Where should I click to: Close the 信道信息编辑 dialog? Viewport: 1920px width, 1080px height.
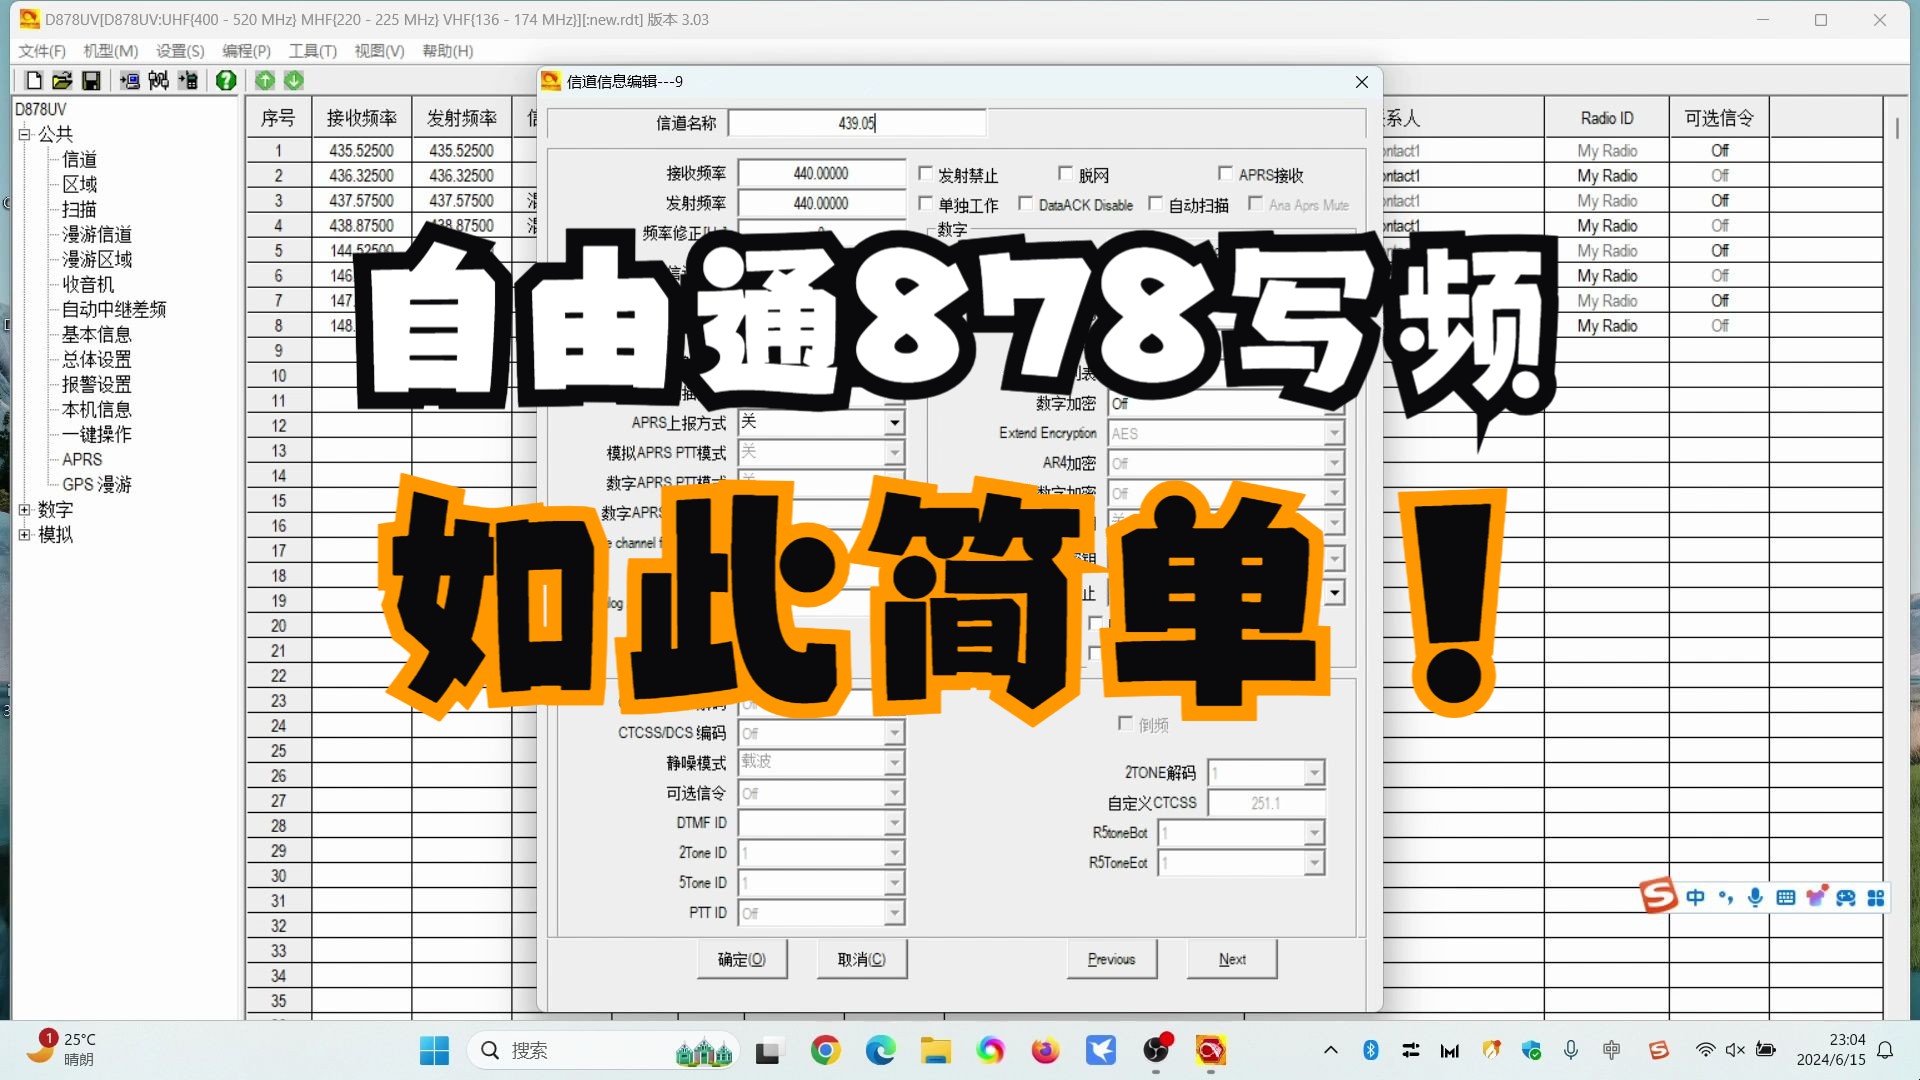[1362, 82]
